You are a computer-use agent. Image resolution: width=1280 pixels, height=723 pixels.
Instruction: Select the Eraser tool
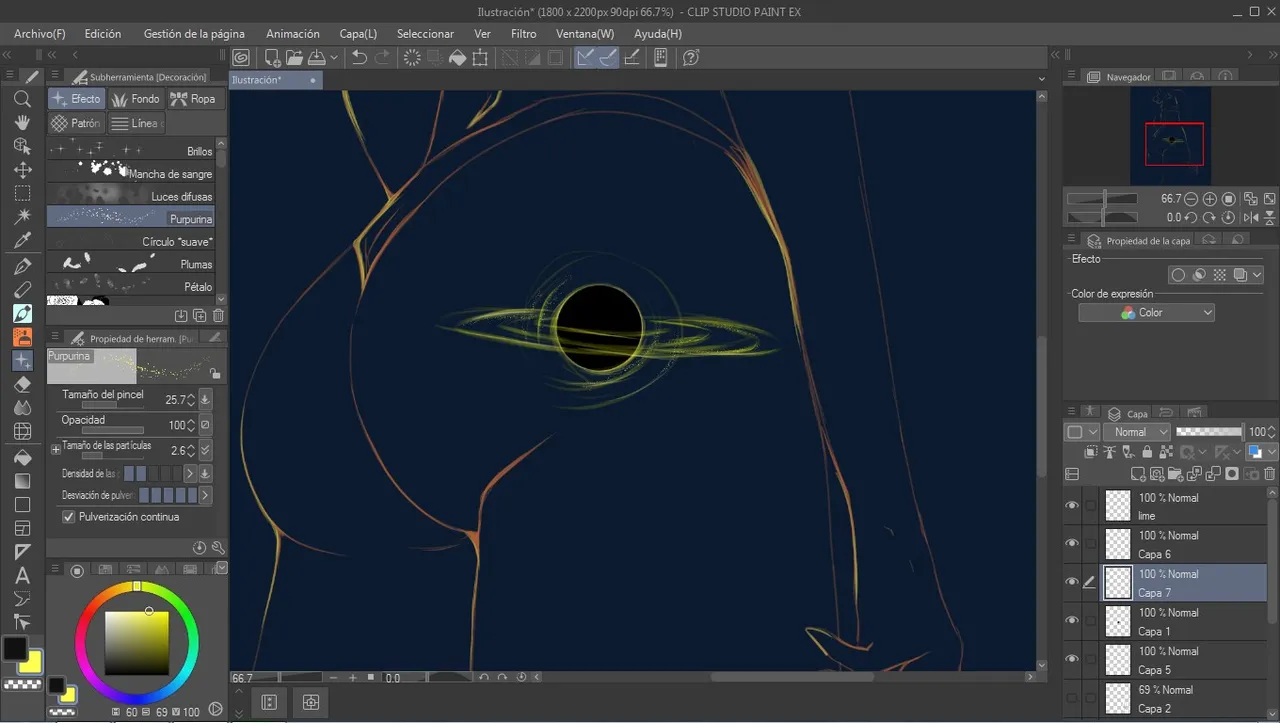22,384
